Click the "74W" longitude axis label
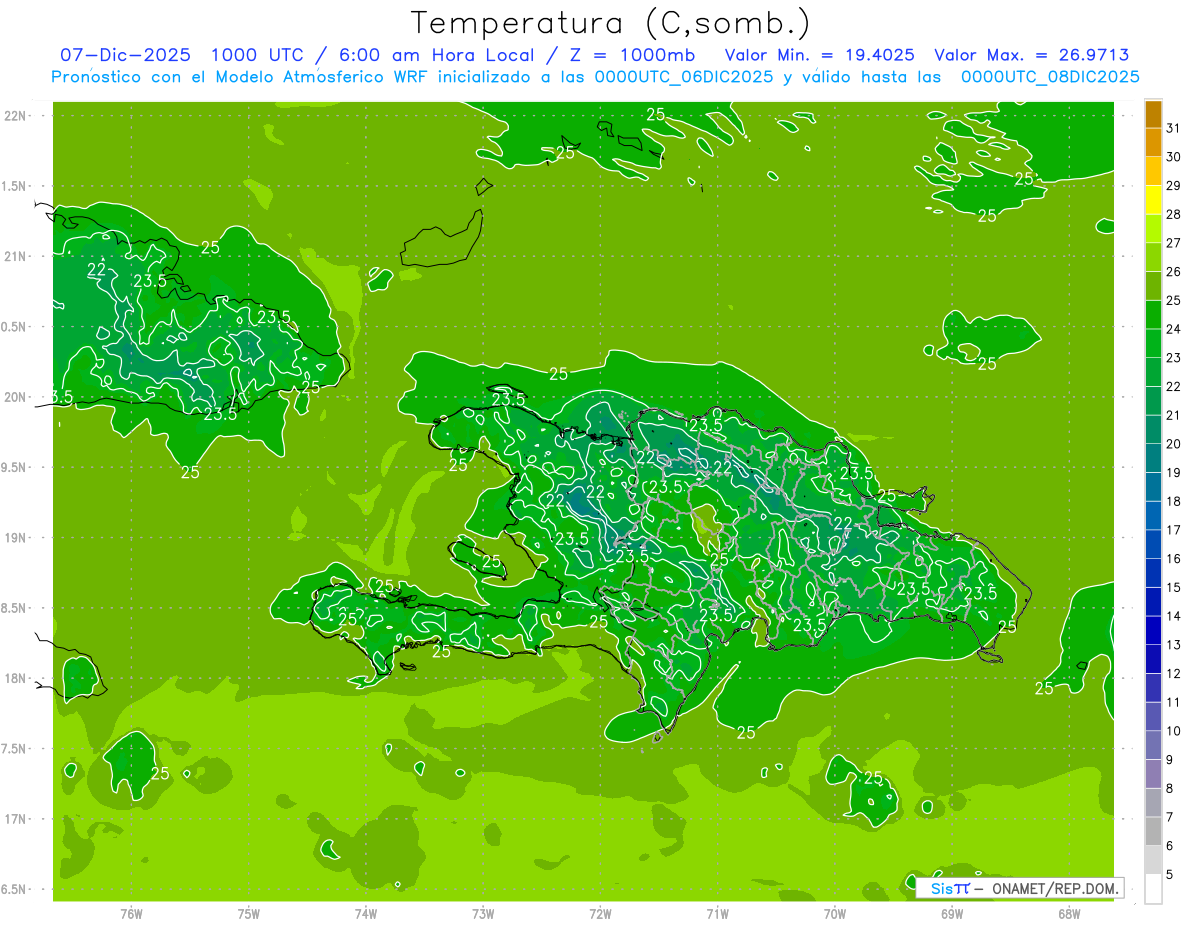1200x927 pixels. pyautogui.click(x=366, y=914)
